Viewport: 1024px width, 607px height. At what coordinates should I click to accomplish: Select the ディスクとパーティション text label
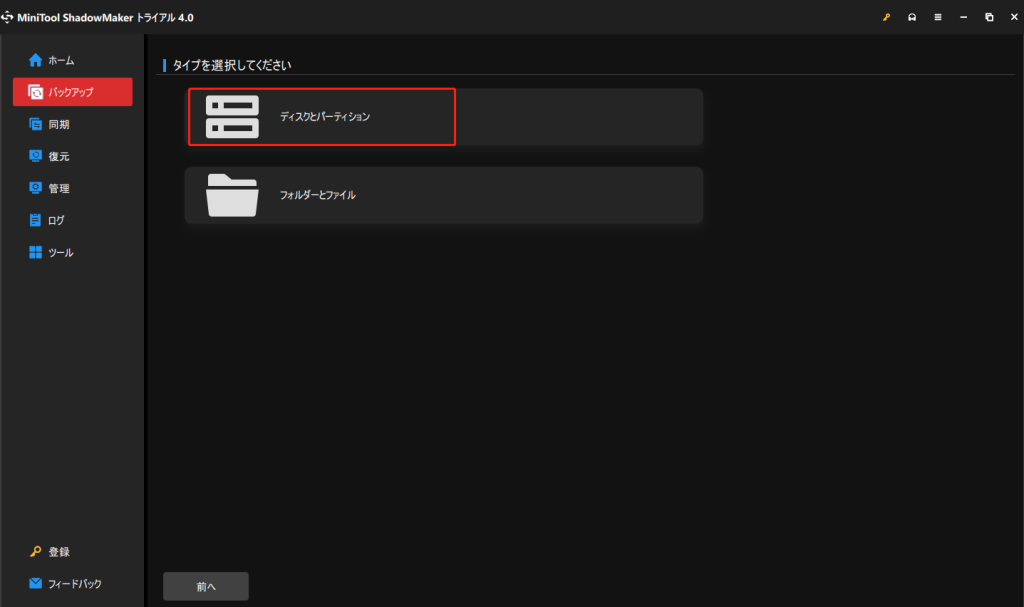pos(324,117)
